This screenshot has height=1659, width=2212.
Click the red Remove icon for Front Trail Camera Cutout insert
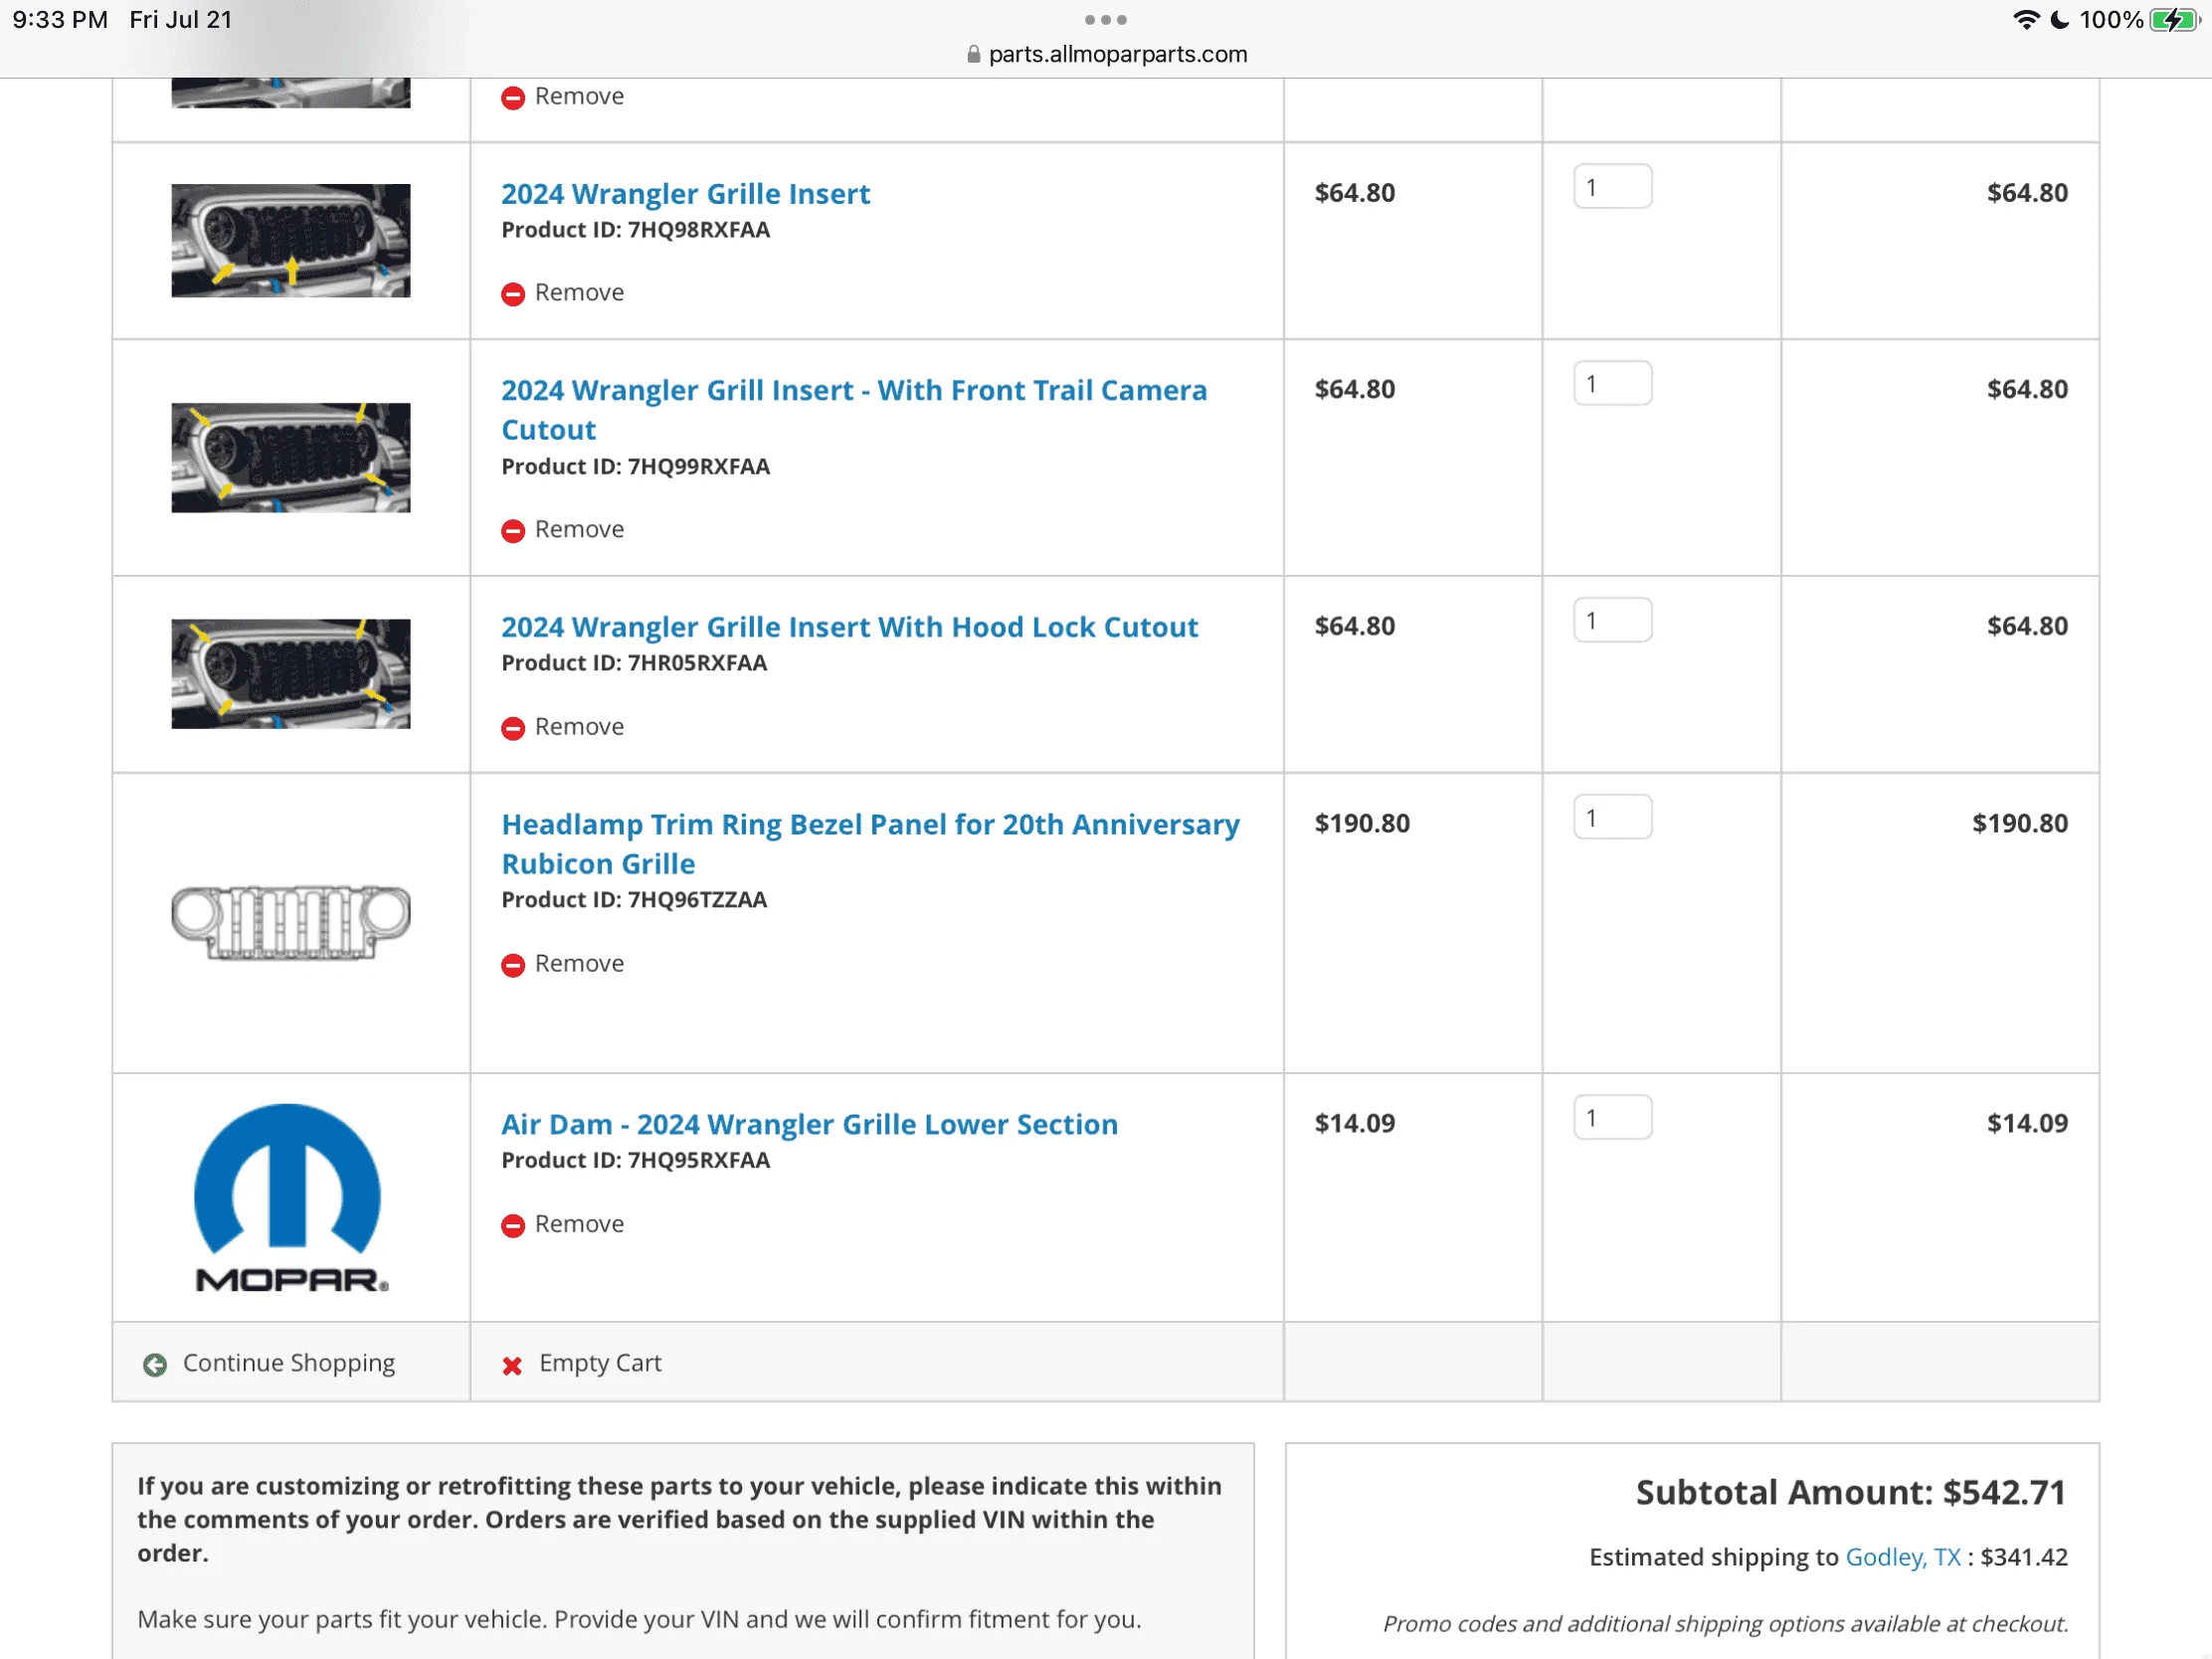pyautogui.click(x=513, y=531)
